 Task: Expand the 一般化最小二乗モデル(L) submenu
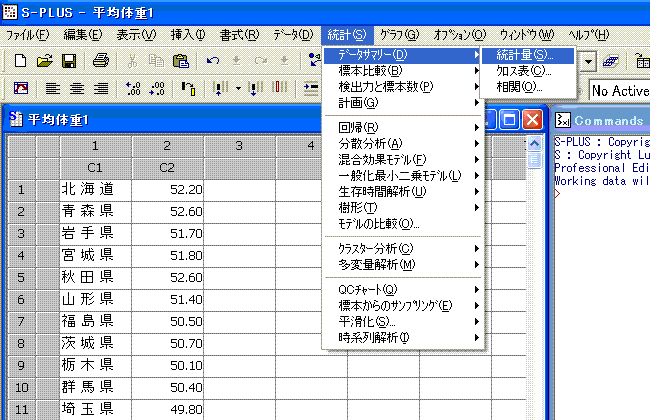coord(403,175)
